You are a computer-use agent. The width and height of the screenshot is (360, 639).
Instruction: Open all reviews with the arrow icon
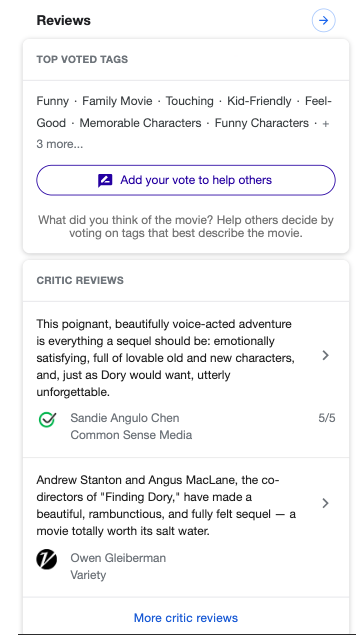[x=323, y=20]
